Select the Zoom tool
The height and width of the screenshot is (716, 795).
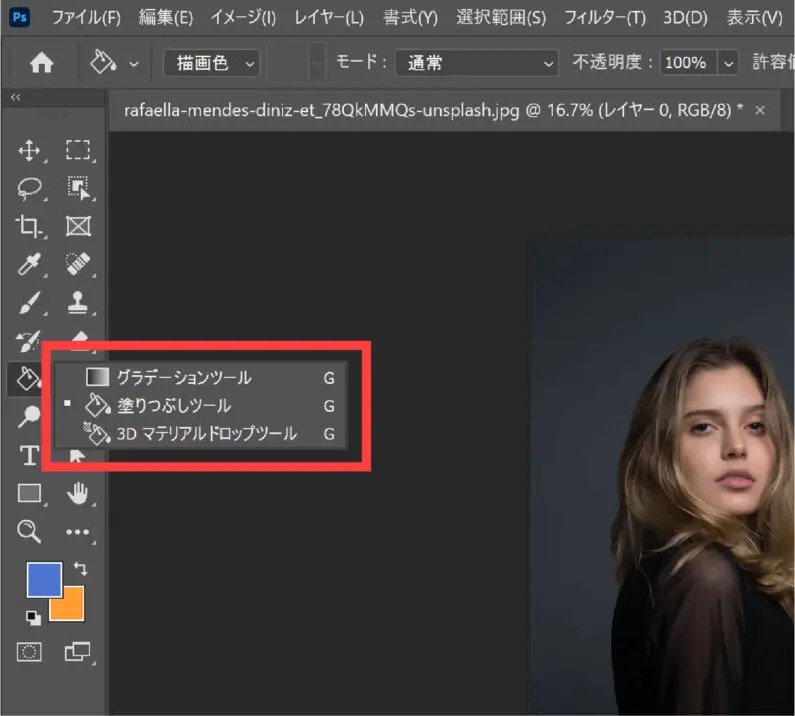[x=28, y=531]
